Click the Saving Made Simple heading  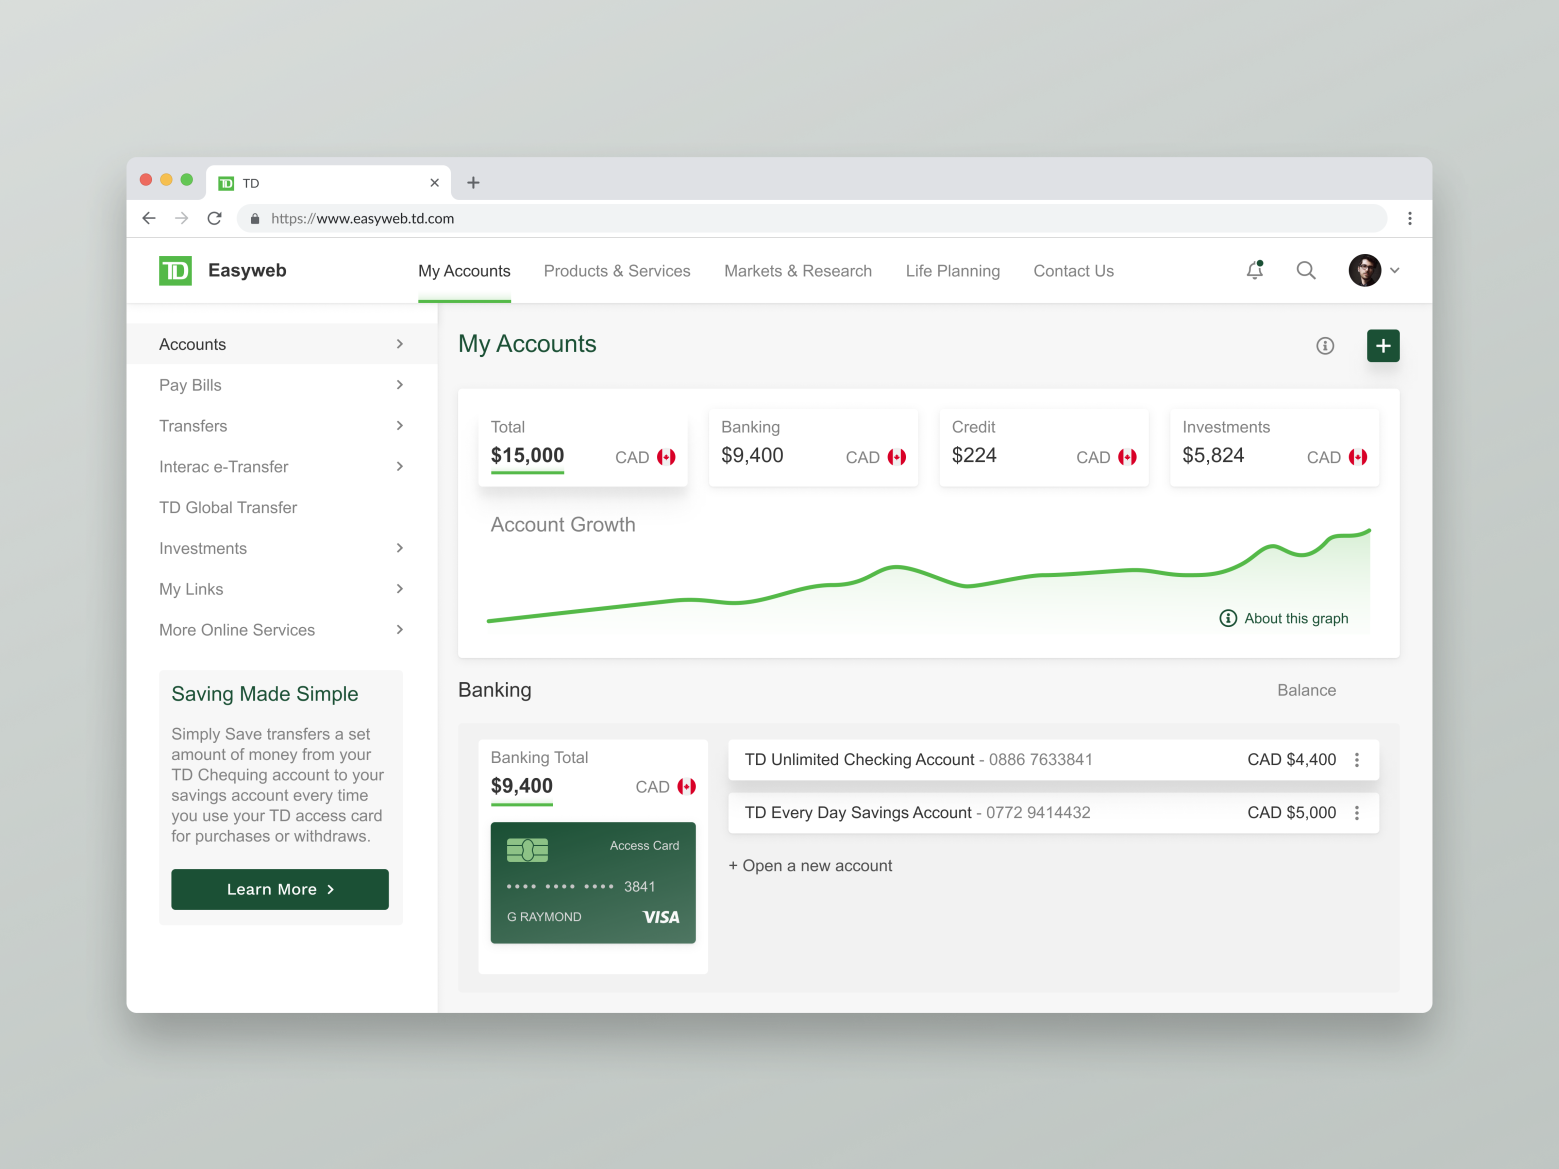pos(265,694)
